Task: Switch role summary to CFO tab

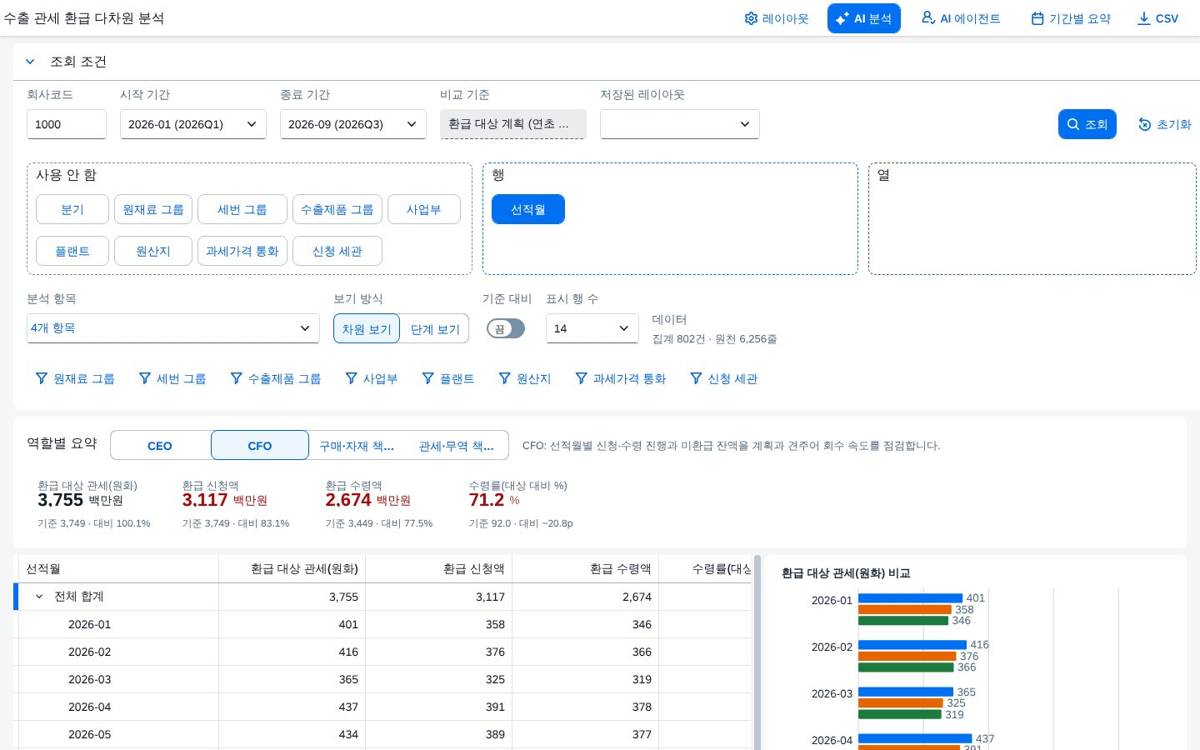Action: (260, 445)
